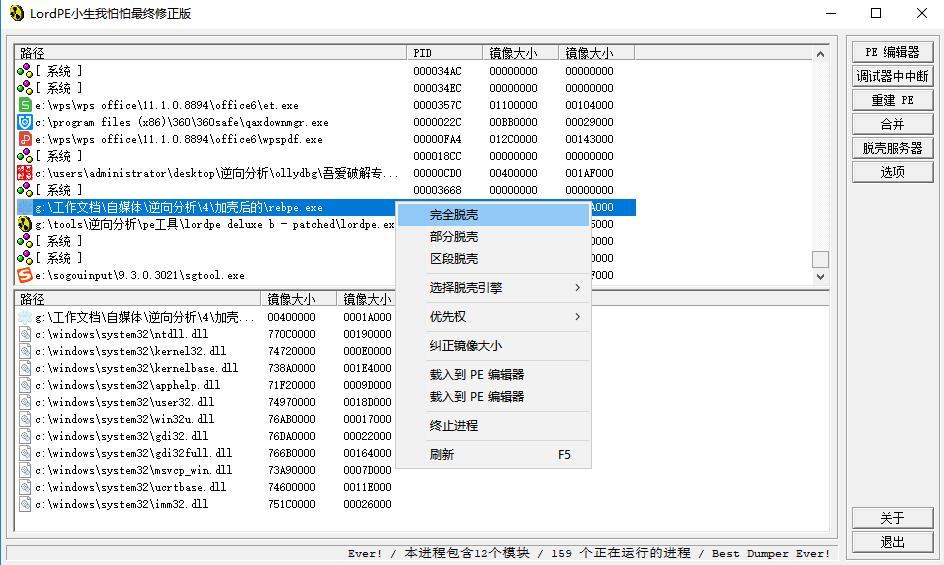944x565 pixels.
Task: Click process list scrollbar down arrow
Action: point(820,276)
